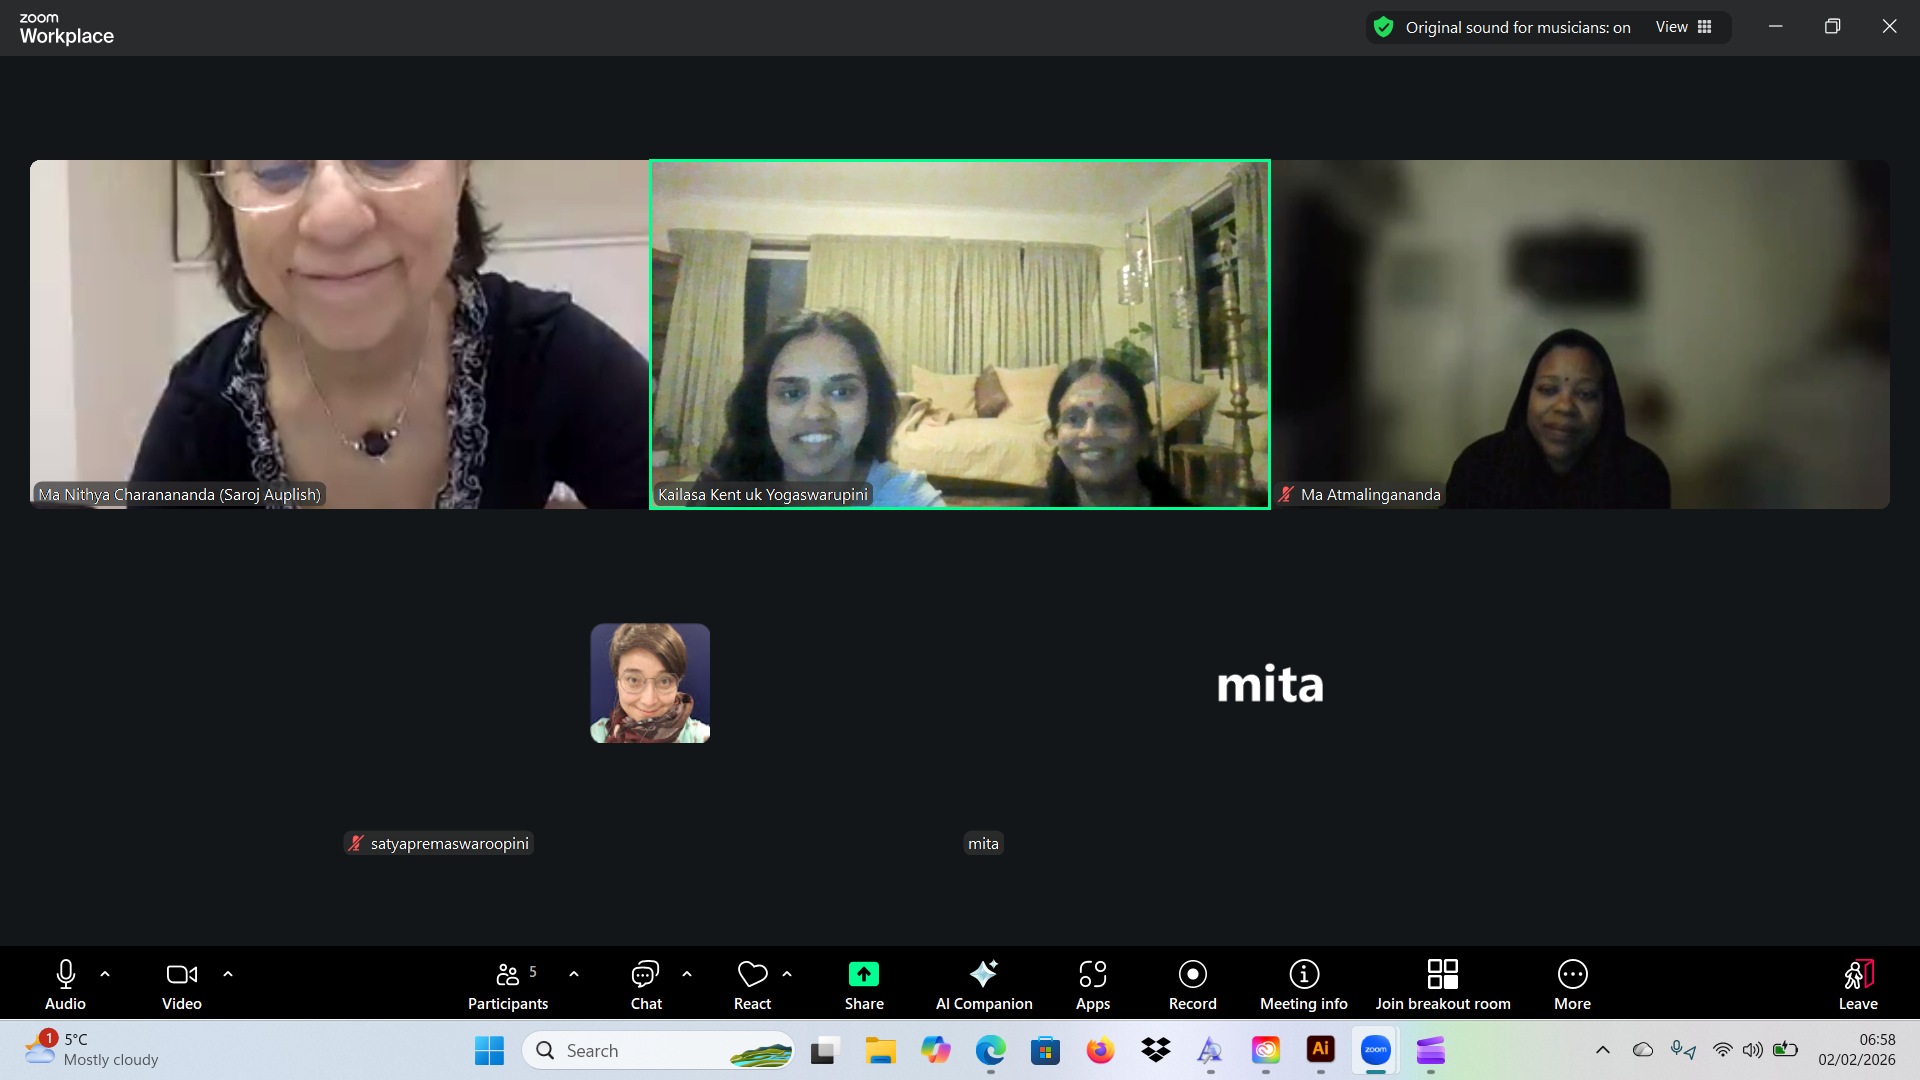Expand video options arrow next to Video
This screenshot has width=1920, height=1080.
click(228, 974)
